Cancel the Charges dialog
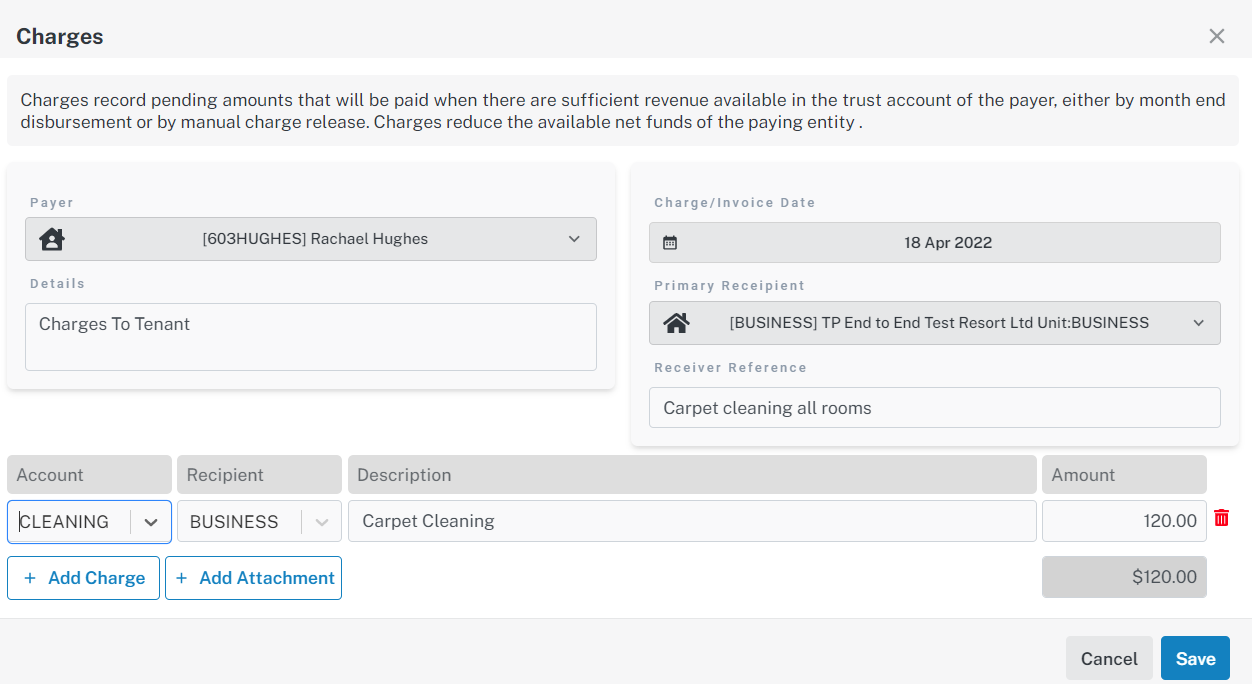The height and width of the screenshot is (684, 1252). click(x=1109, y=658)
